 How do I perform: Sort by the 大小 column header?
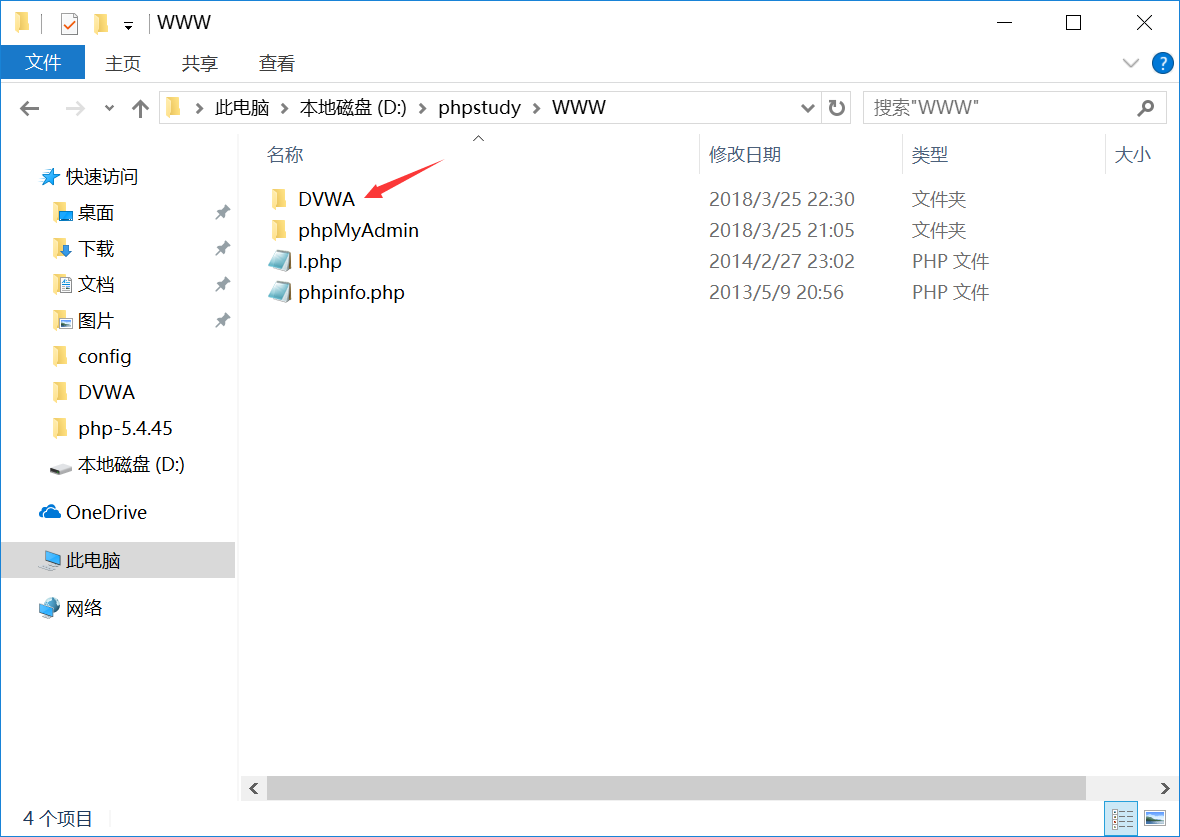pos(1132,154)
